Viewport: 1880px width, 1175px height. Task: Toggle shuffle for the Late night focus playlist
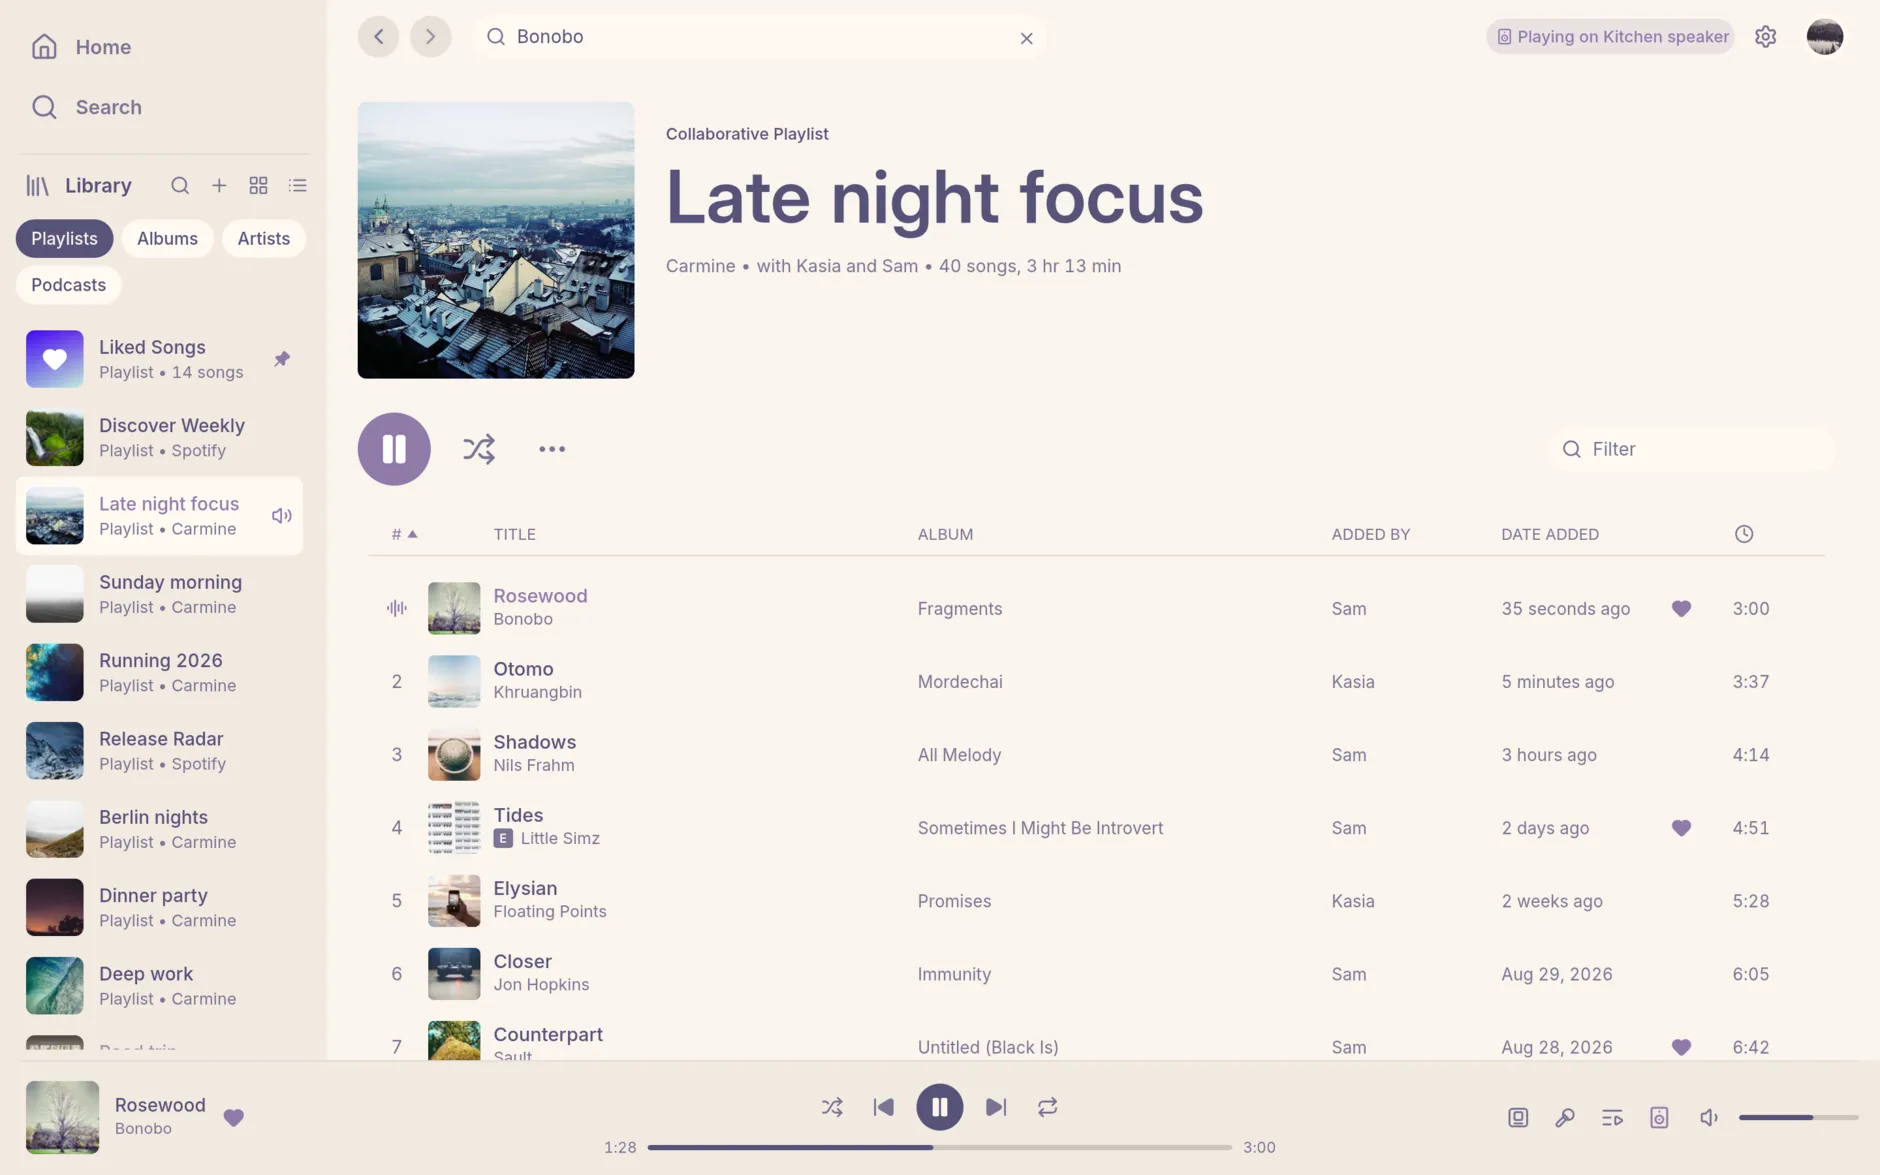479,449
